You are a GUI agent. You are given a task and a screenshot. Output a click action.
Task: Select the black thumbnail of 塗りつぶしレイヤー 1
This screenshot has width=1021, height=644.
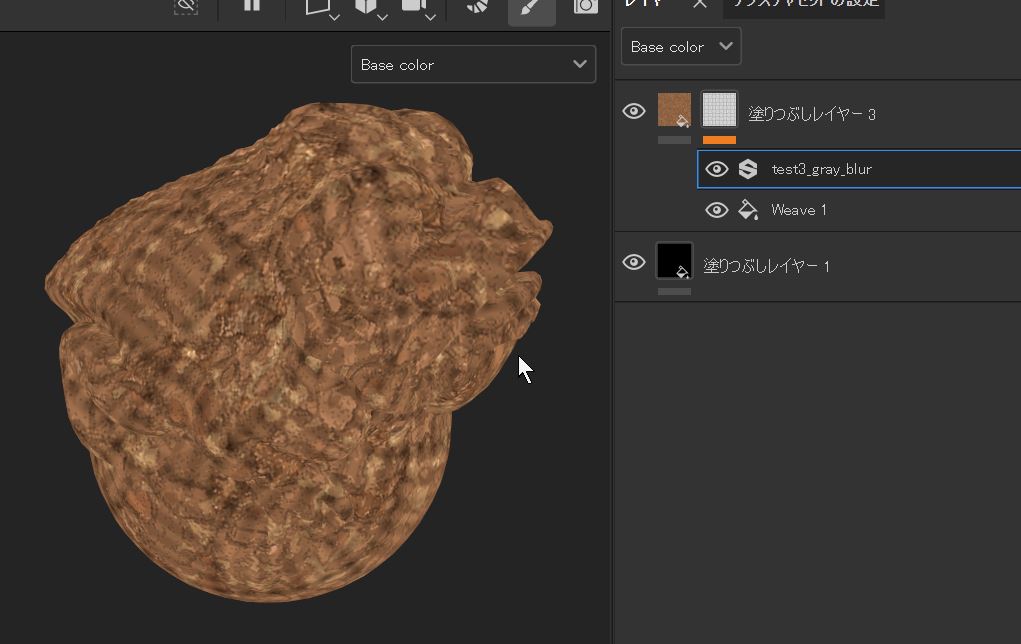click(x=674, y=260)
